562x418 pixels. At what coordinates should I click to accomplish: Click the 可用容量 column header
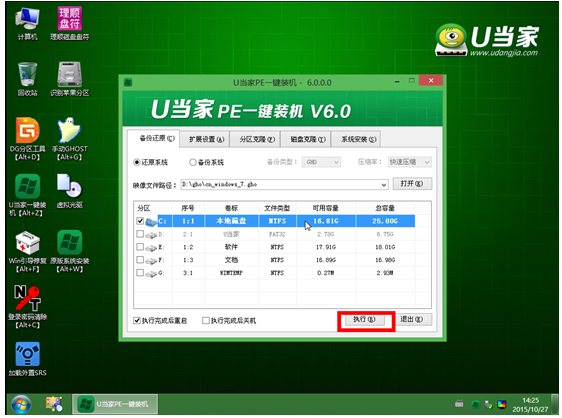click(325, 208)
